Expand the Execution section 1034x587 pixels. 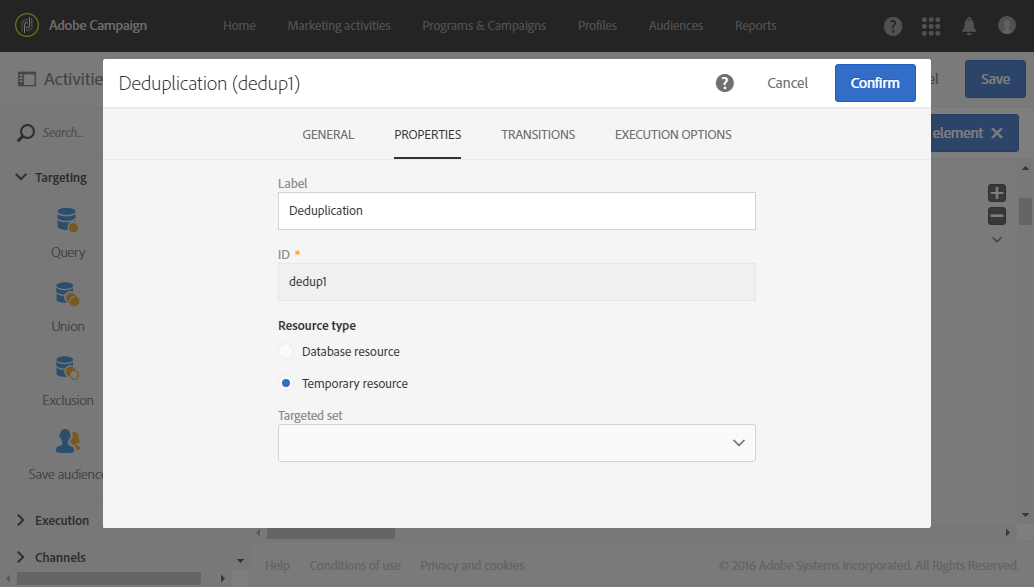click(x=21, y=520)
